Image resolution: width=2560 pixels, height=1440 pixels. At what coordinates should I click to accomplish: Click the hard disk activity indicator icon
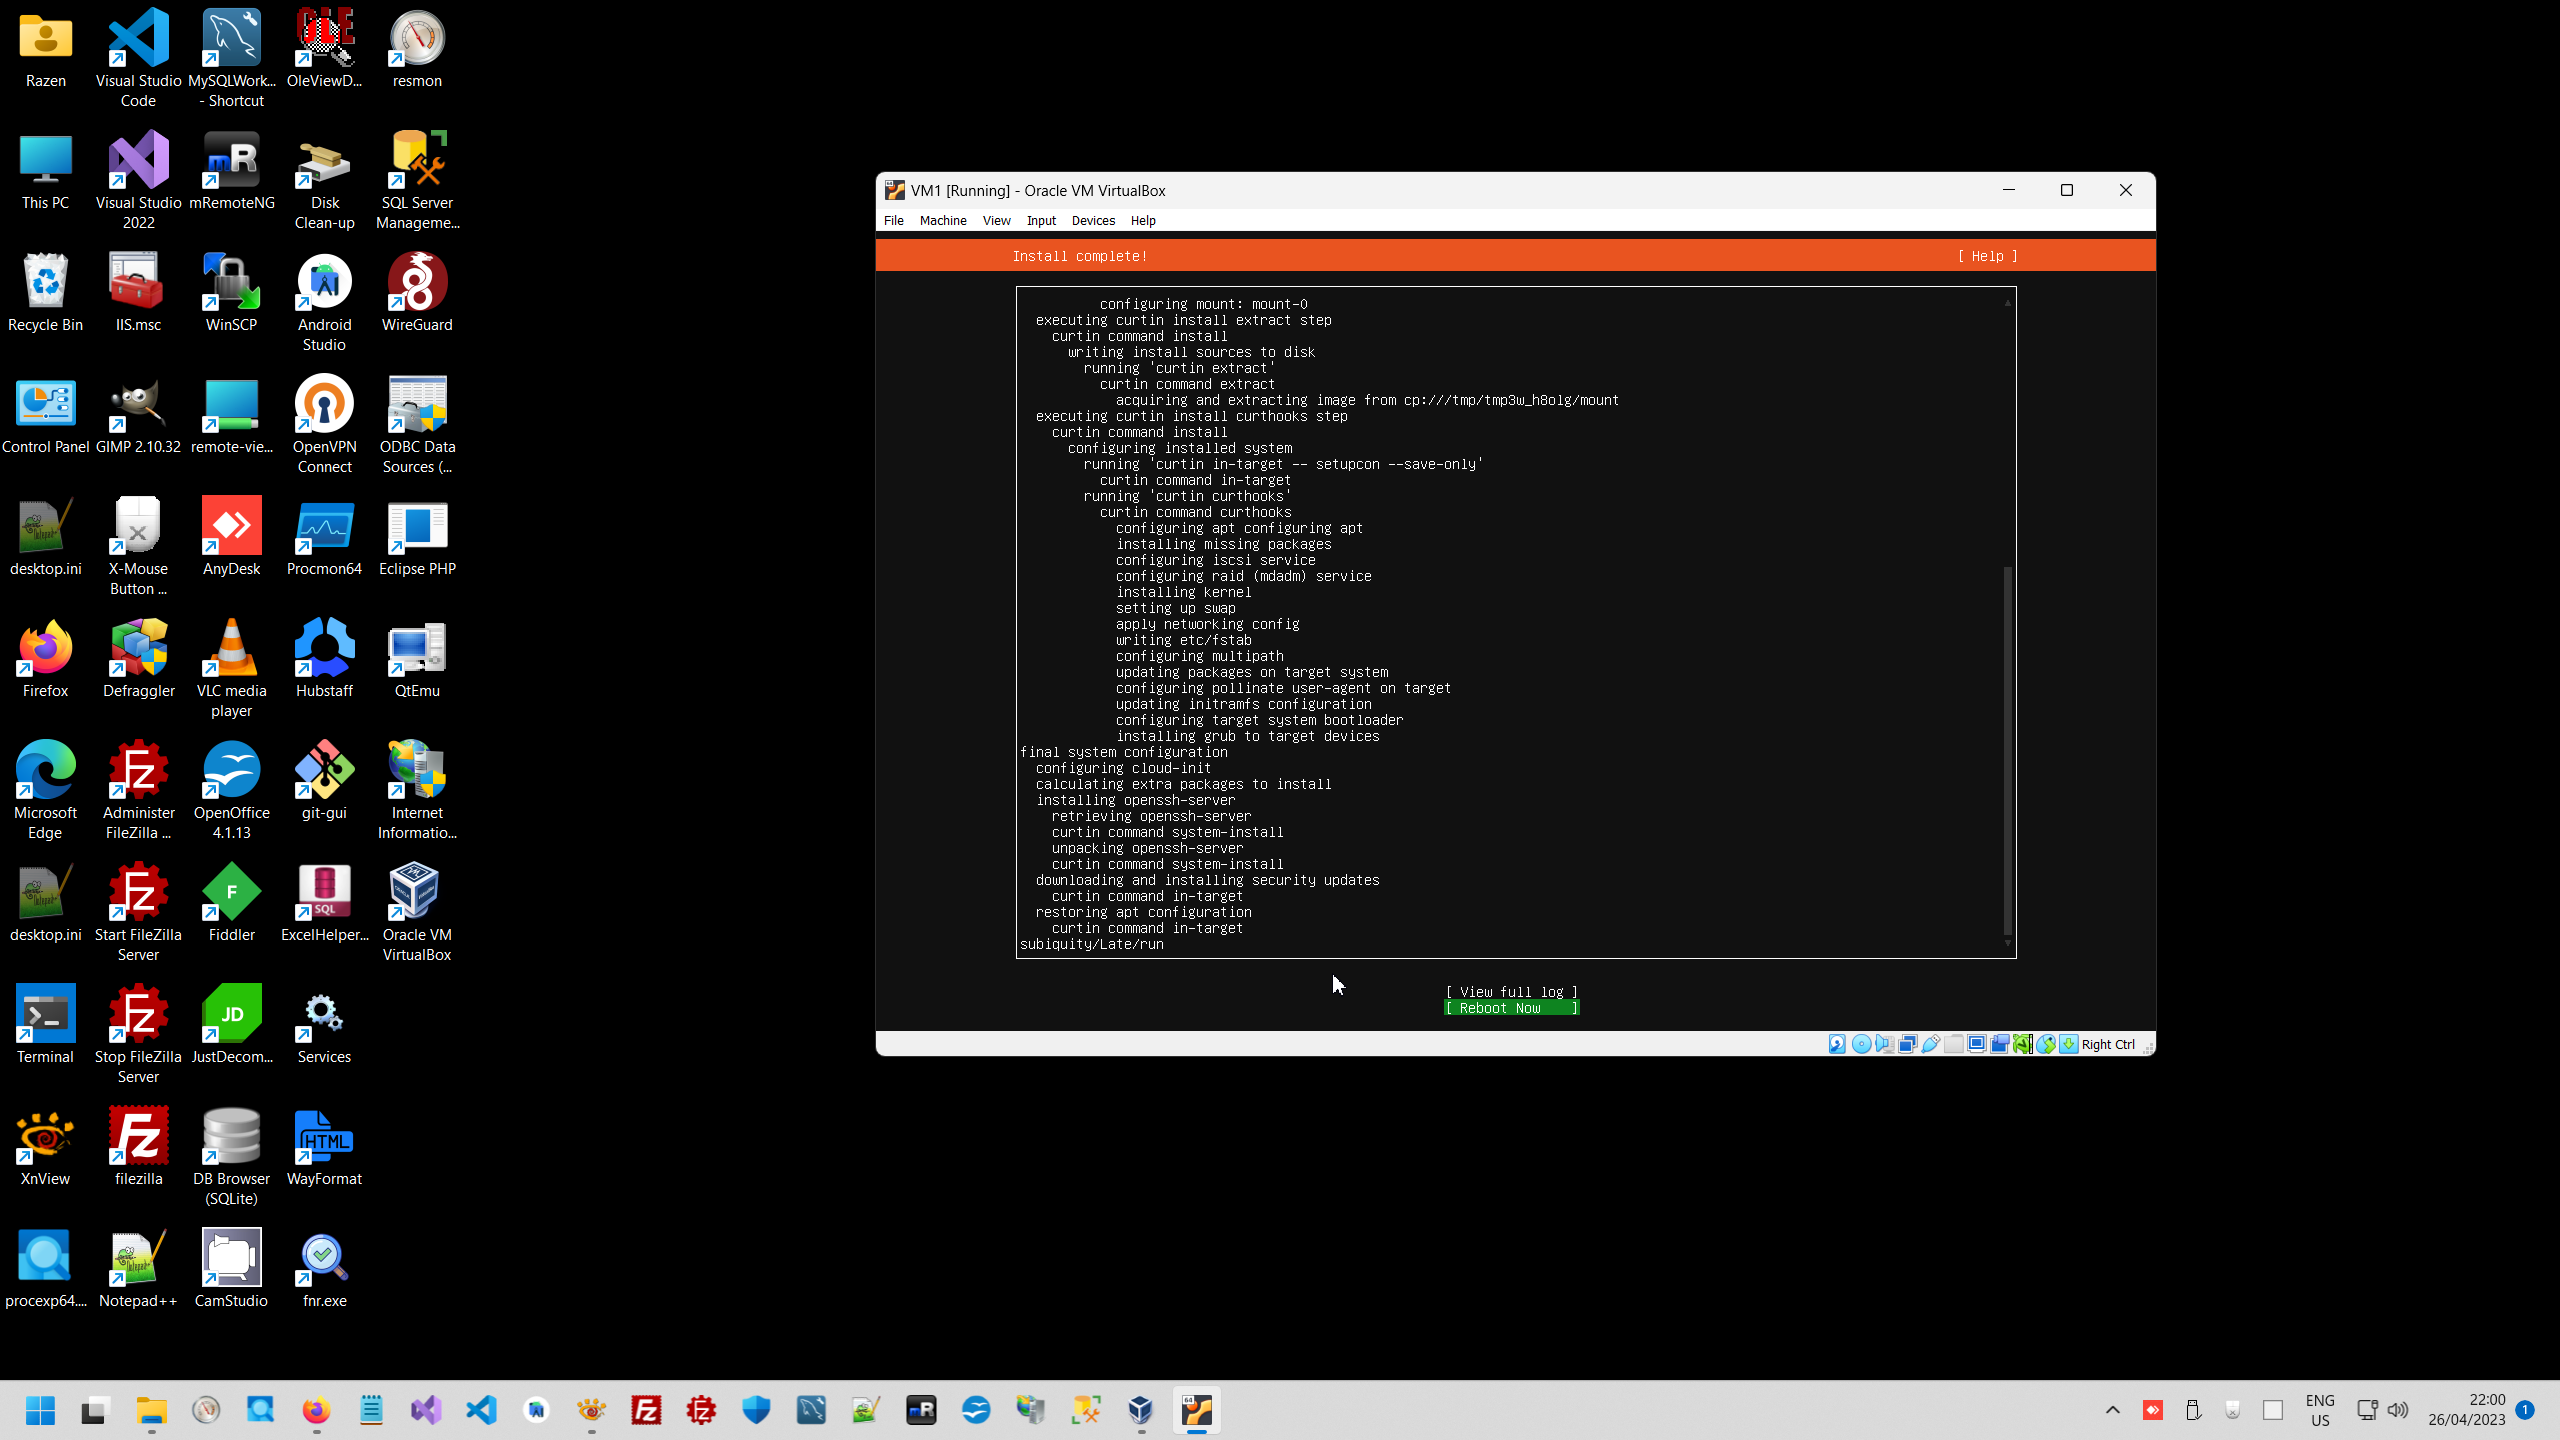coord(1837,1044)
